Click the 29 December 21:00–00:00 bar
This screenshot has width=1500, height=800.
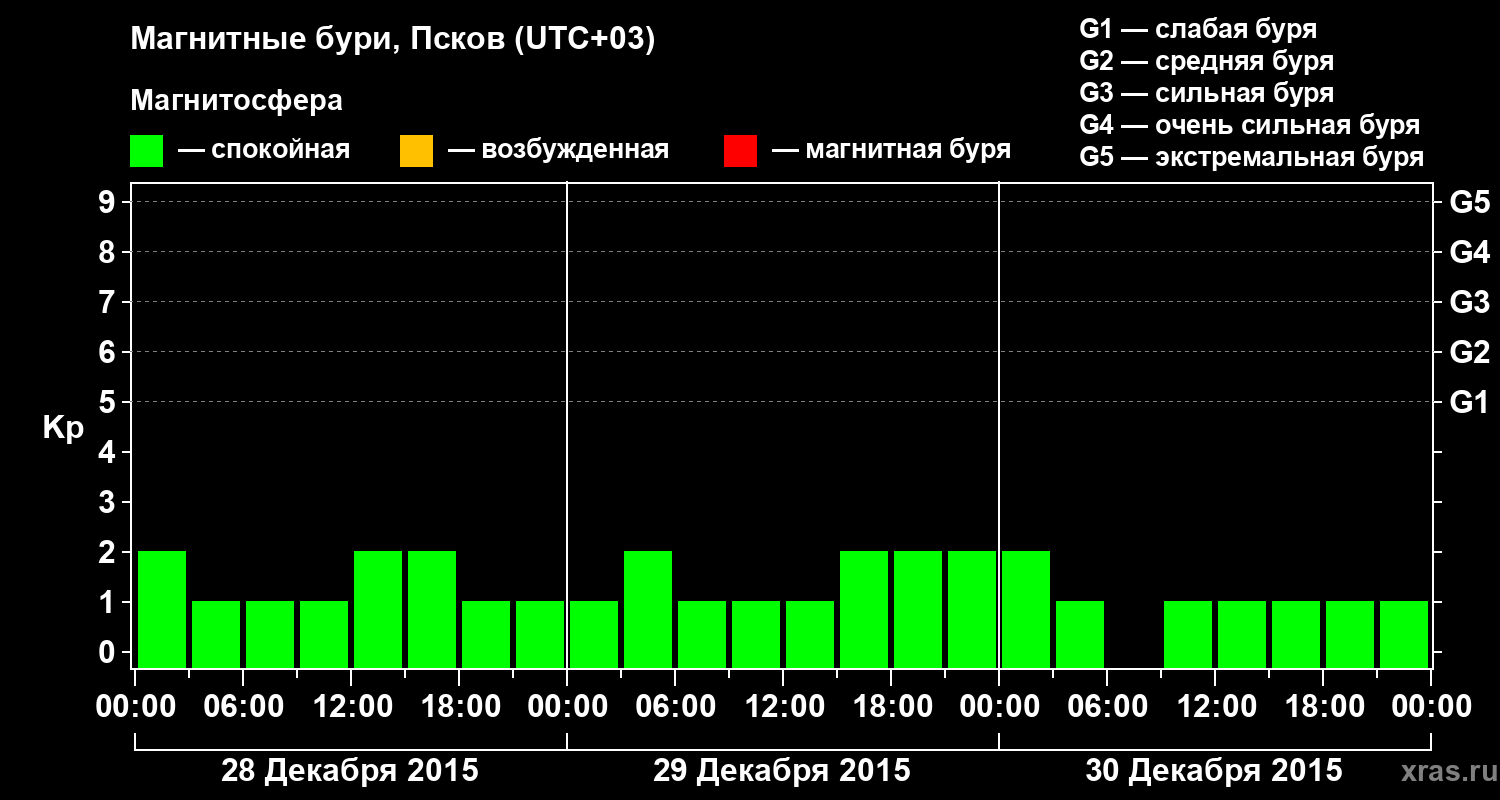click(972, 609)
